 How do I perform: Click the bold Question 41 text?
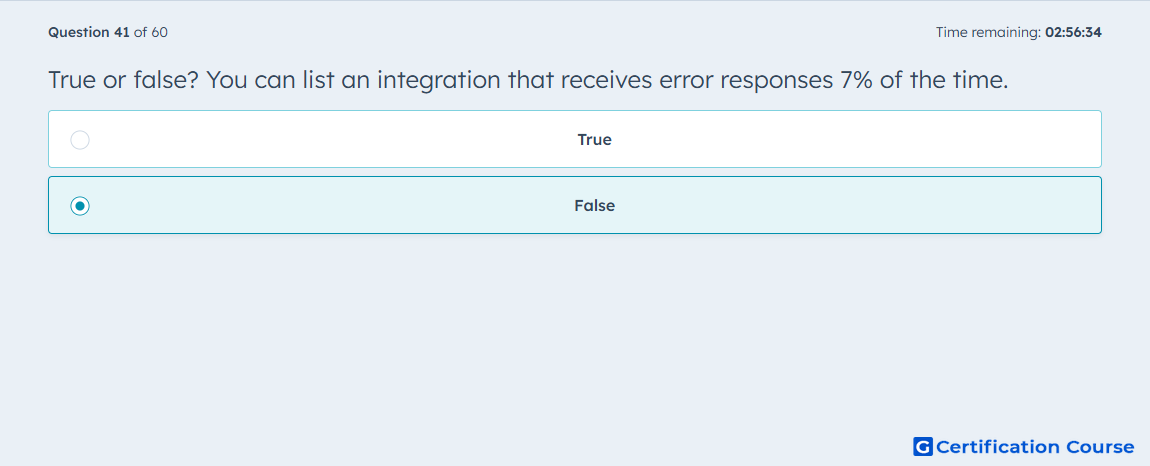(x=89, y=32)
